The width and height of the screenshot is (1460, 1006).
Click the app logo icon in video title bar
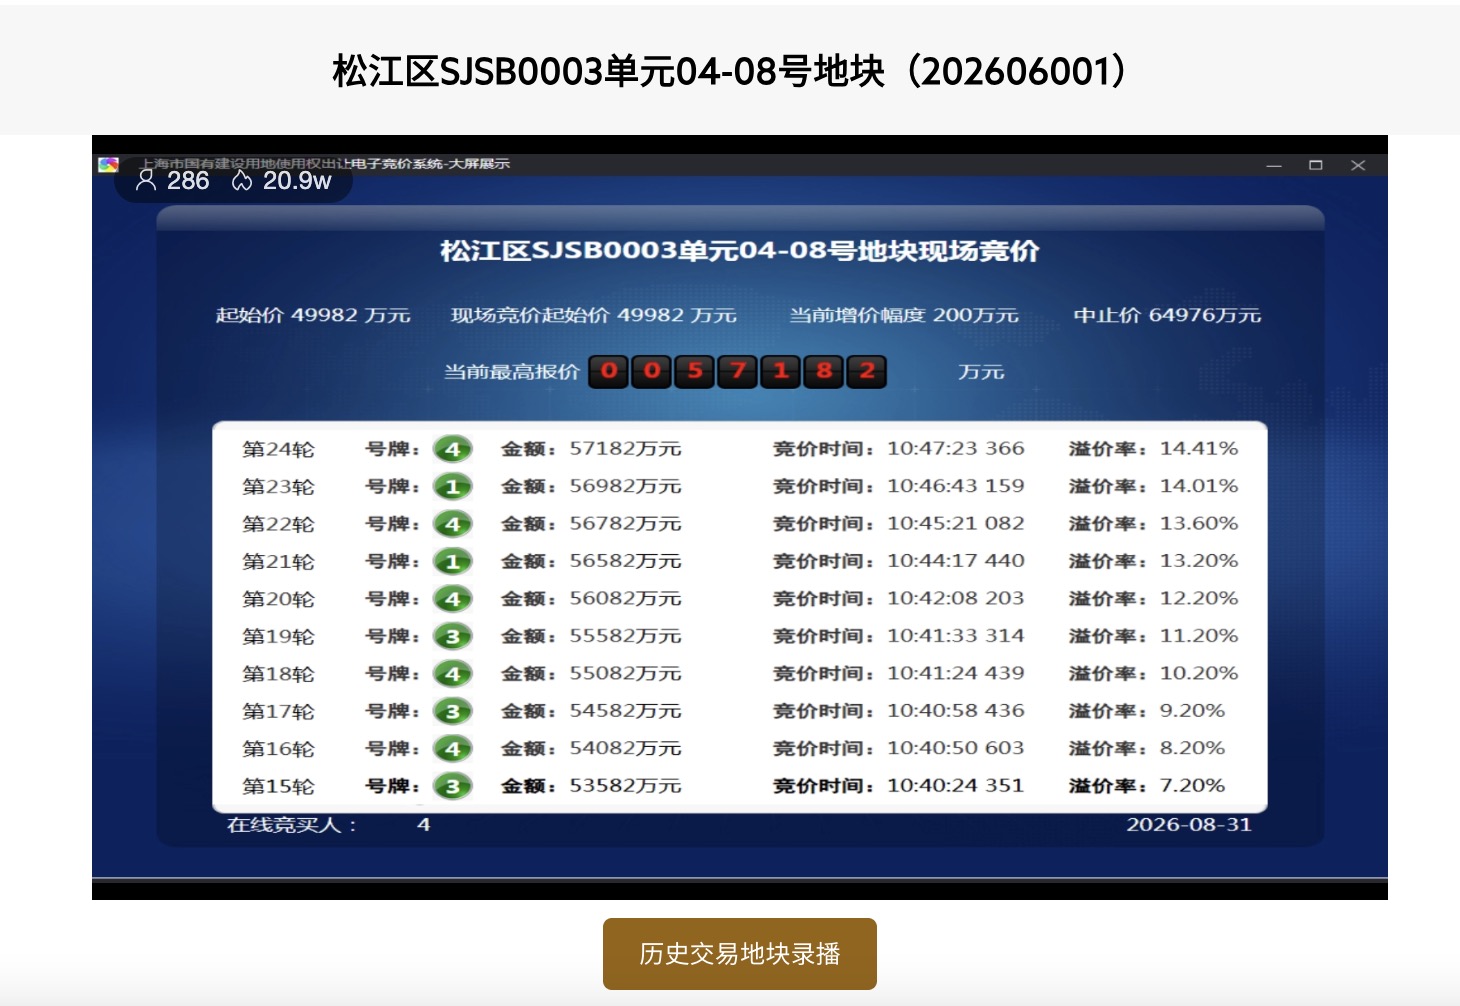pyautogui.click(x=108, y=165)
